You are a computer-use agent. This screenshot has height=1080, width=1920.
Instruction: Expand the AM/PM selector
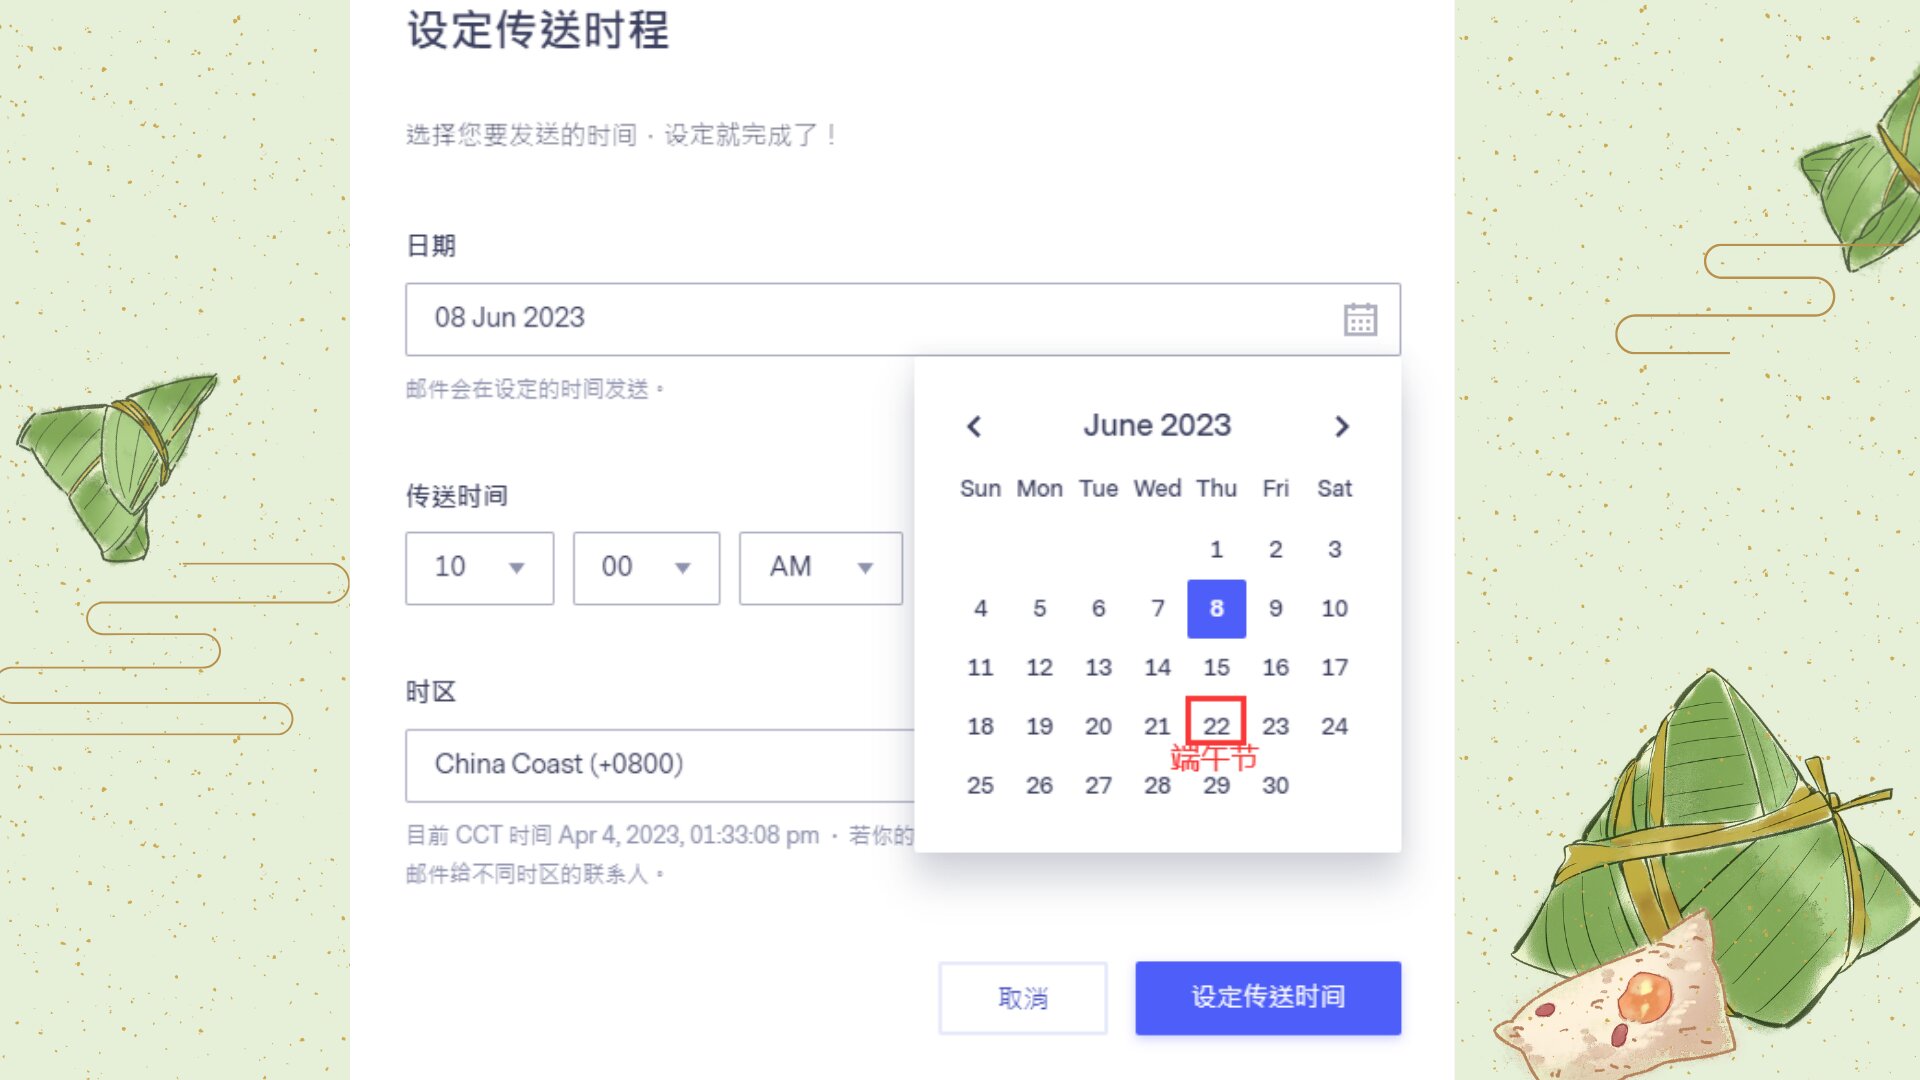[820, 568]
